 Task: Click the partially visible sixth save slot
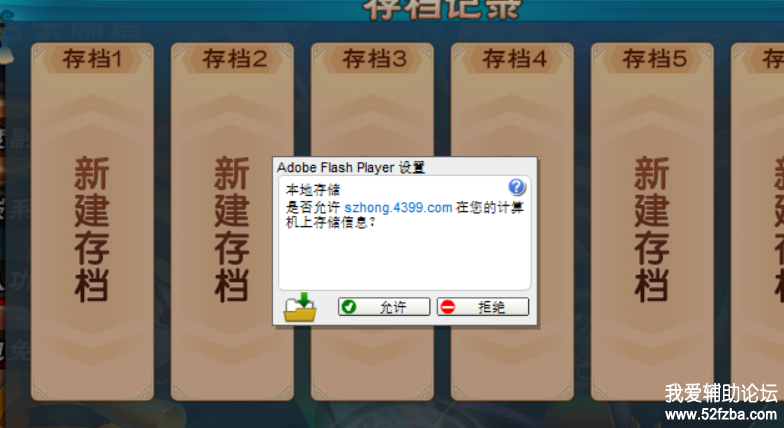[x=758, y=222]
